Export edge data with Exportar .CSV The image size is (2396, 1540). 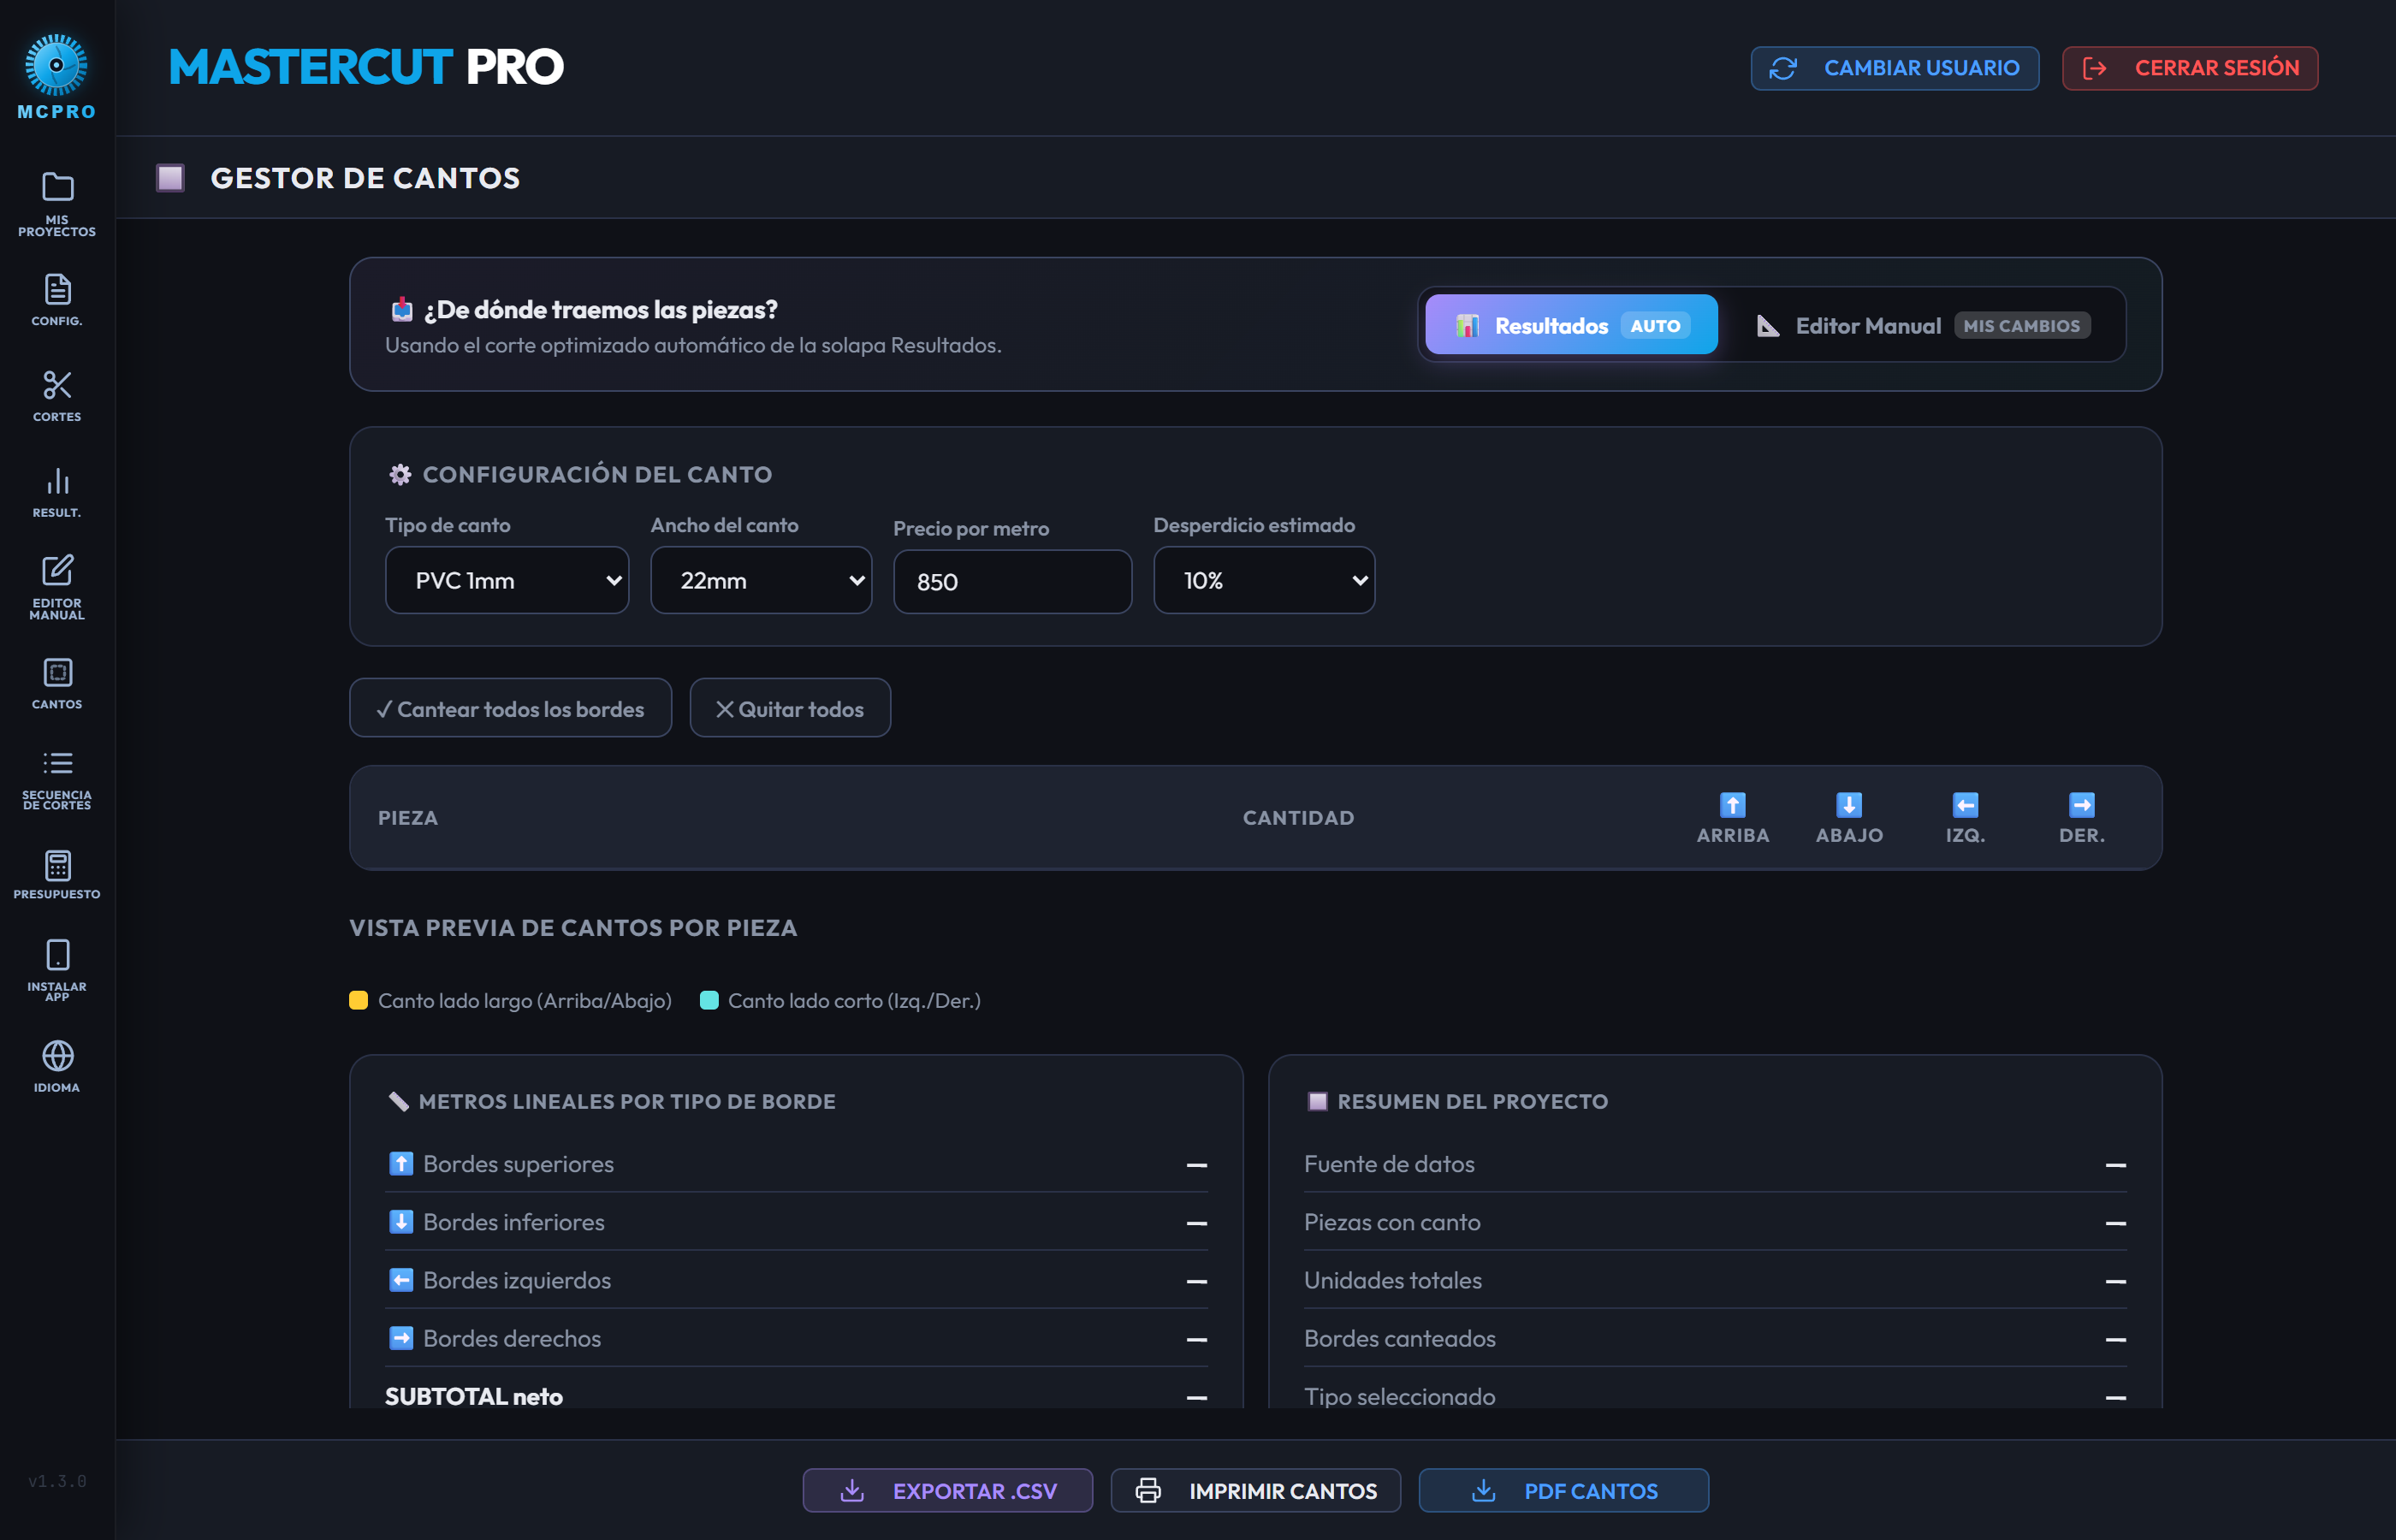point(947,1490)
